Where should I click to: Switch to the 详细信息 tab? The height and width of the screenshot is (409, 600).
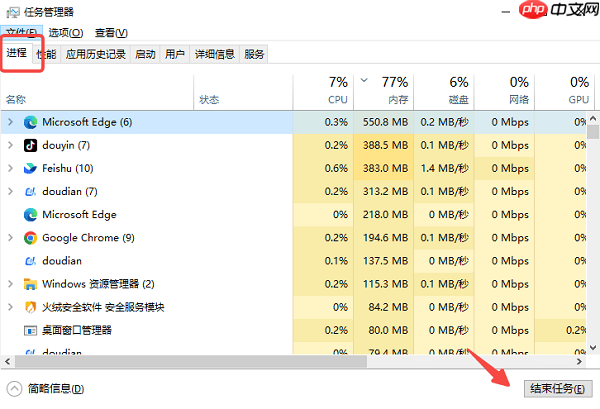pyautogui.click(x=215, y=54)
